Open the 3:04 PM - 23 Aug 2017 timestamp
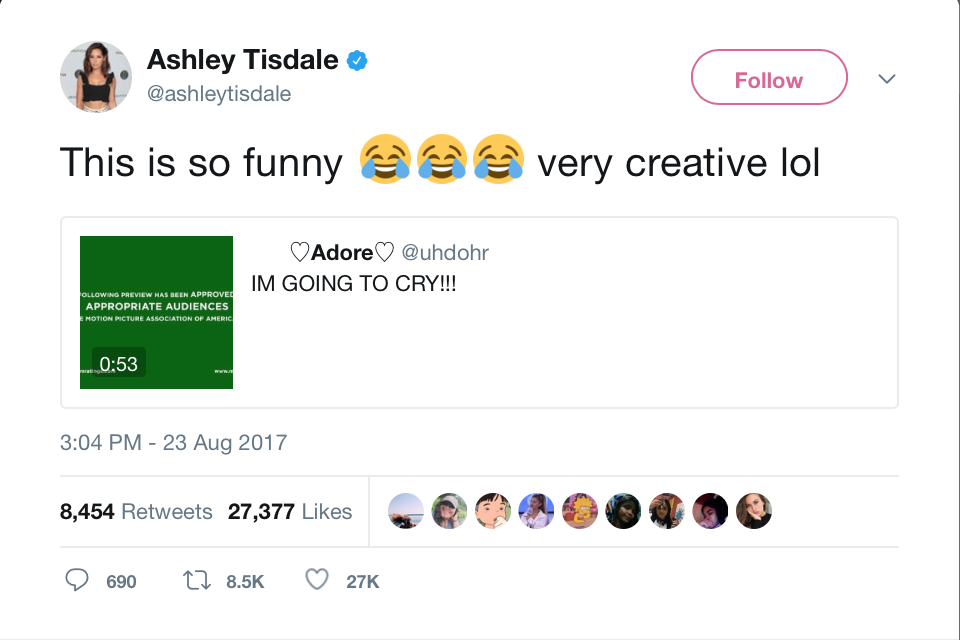 coord(173,442)
